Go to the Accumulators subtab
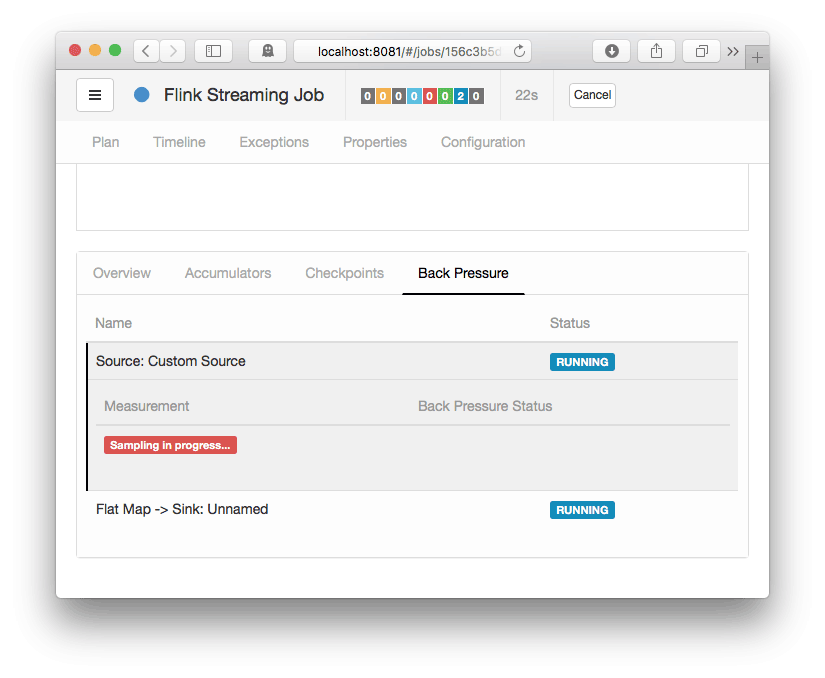Image resolution: width=825 pixels, height=678 pixels. (228, 273)
